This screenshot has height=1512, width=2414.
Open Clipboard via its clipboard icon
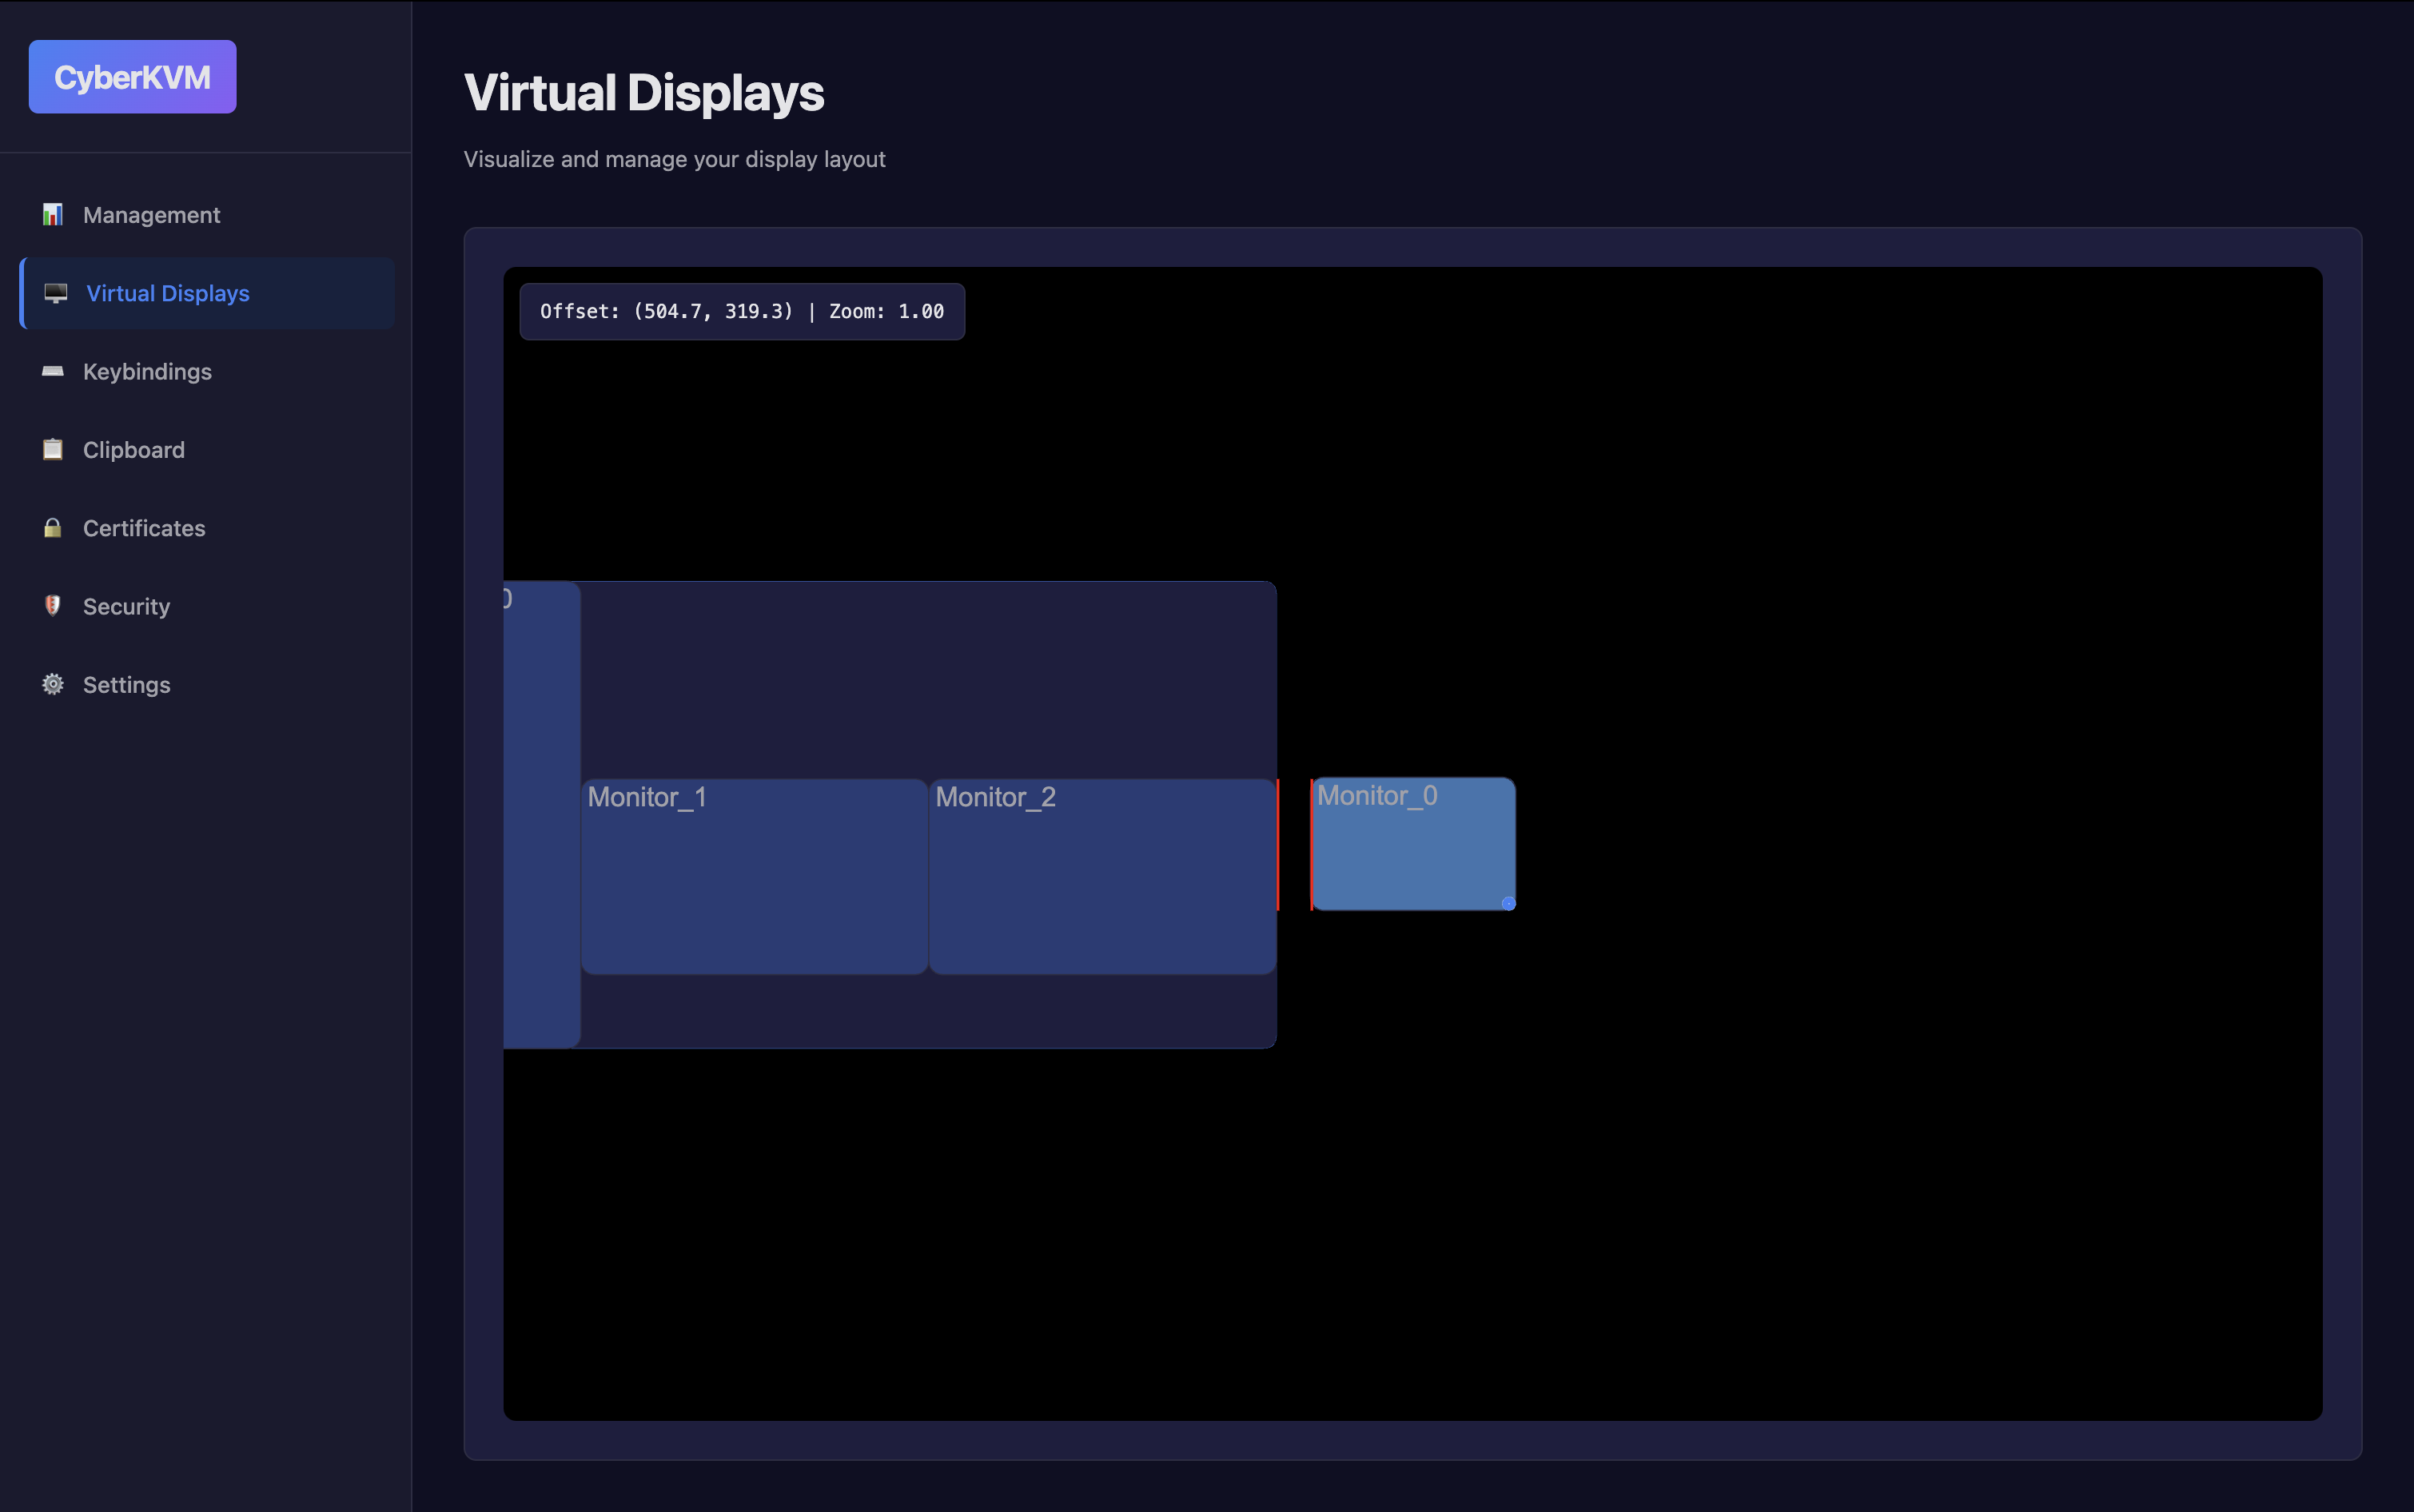tap(53, 449)
